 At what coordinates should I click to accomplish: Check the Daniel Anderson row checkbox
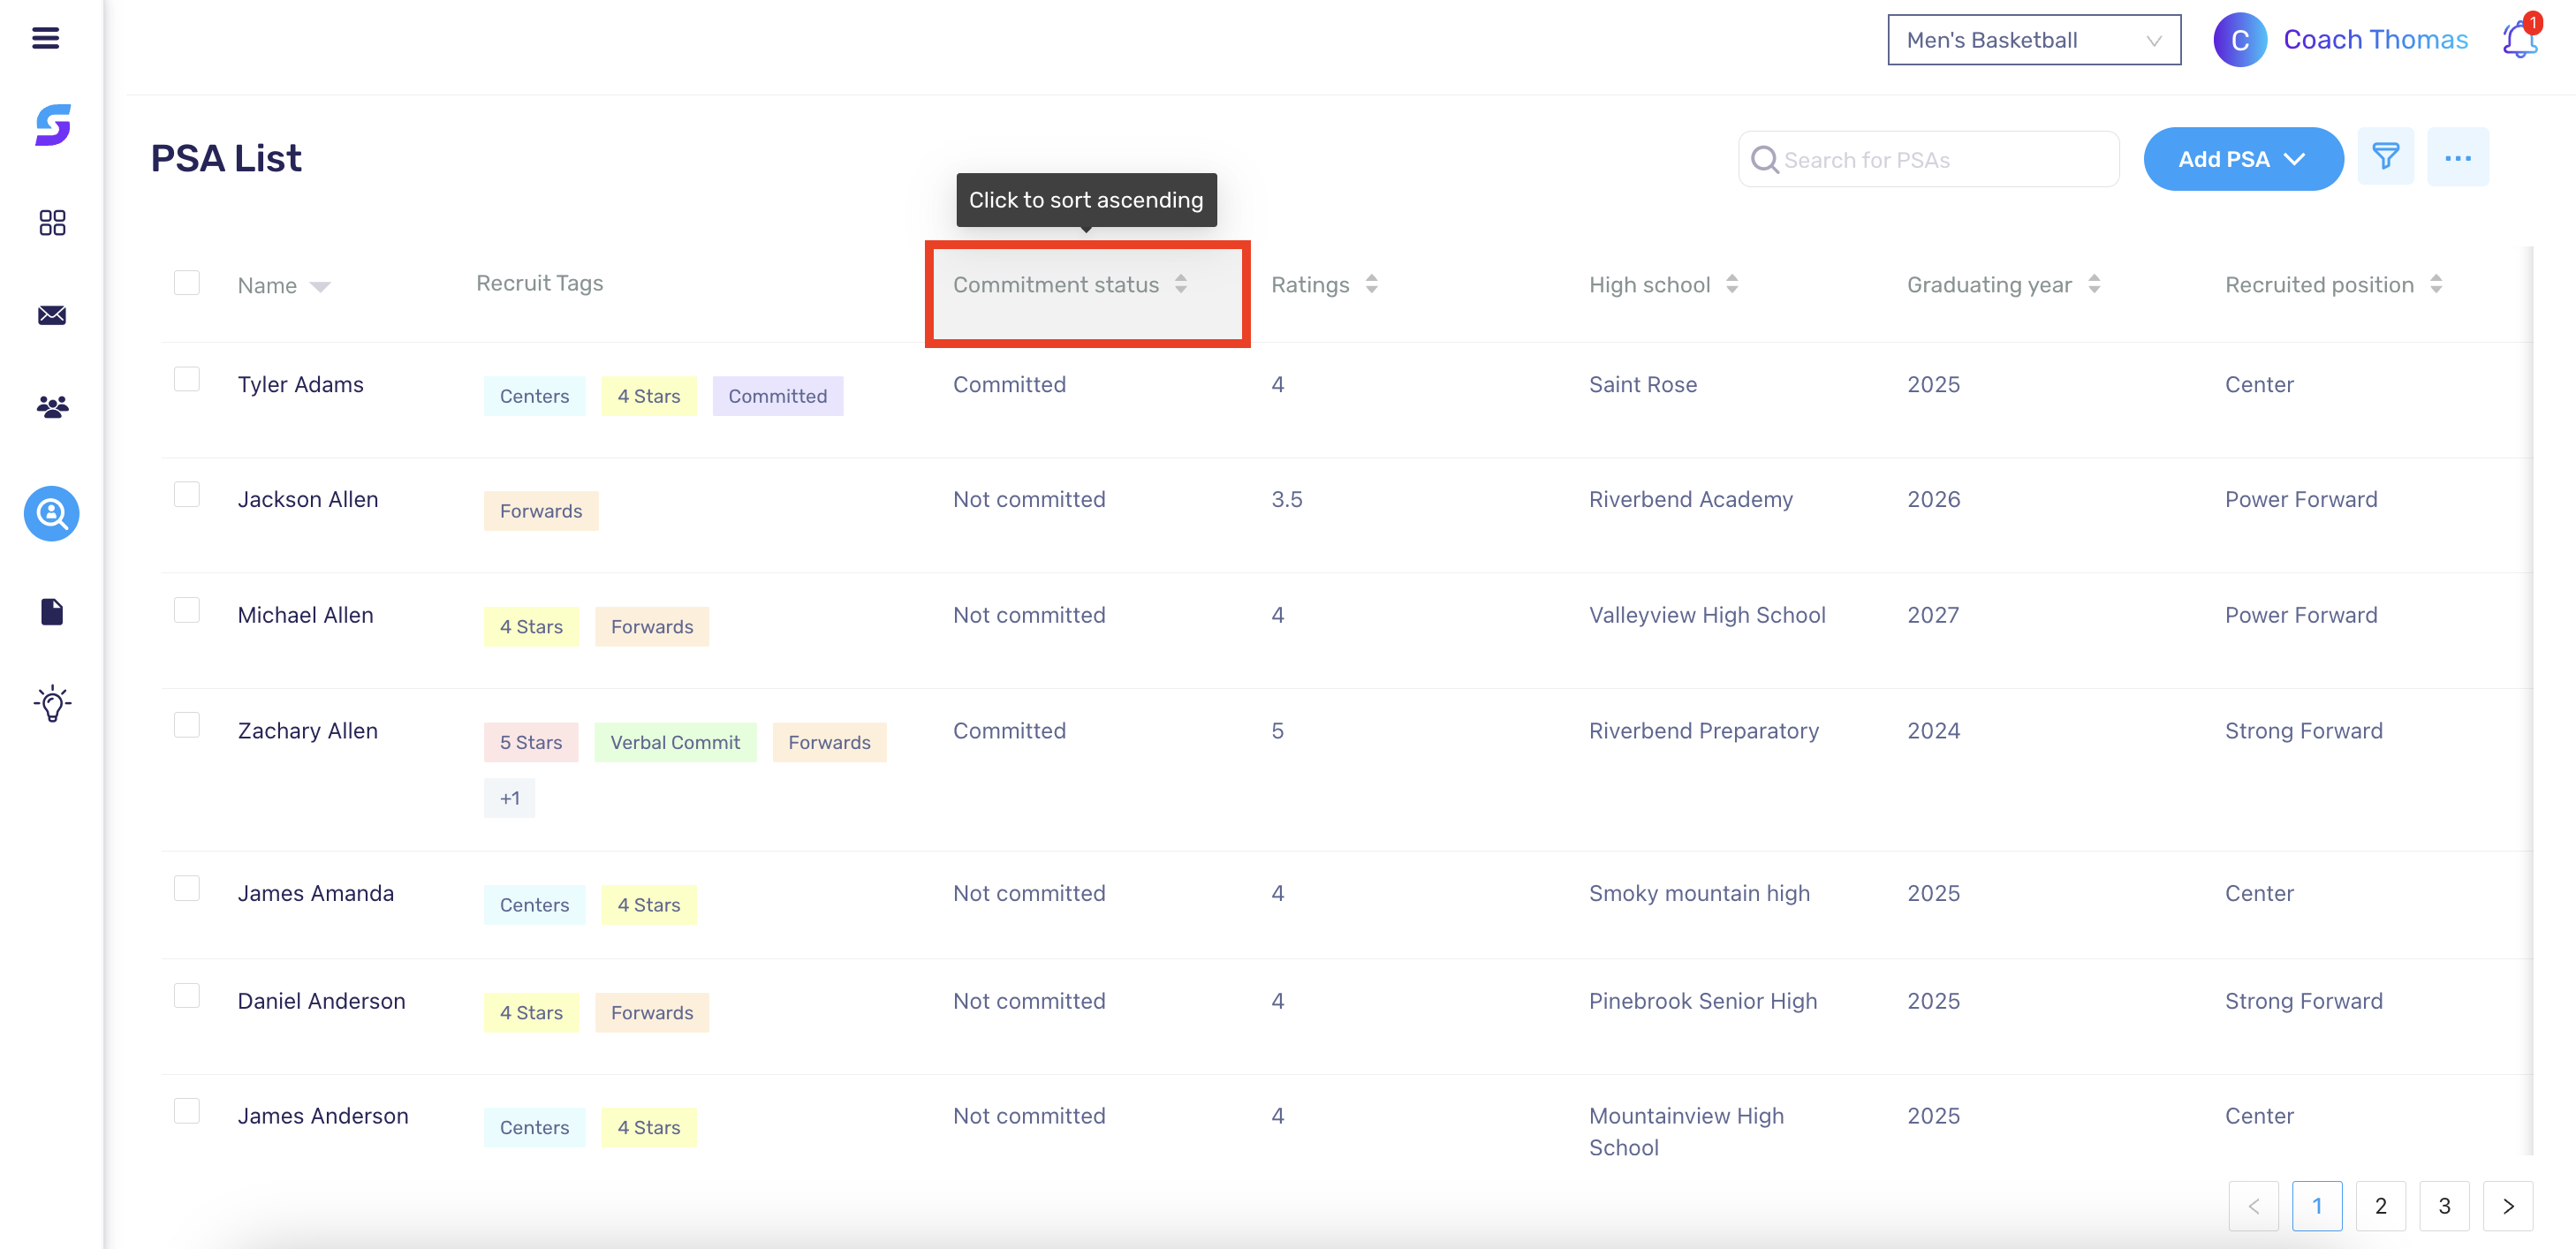[x=187, y=995]
